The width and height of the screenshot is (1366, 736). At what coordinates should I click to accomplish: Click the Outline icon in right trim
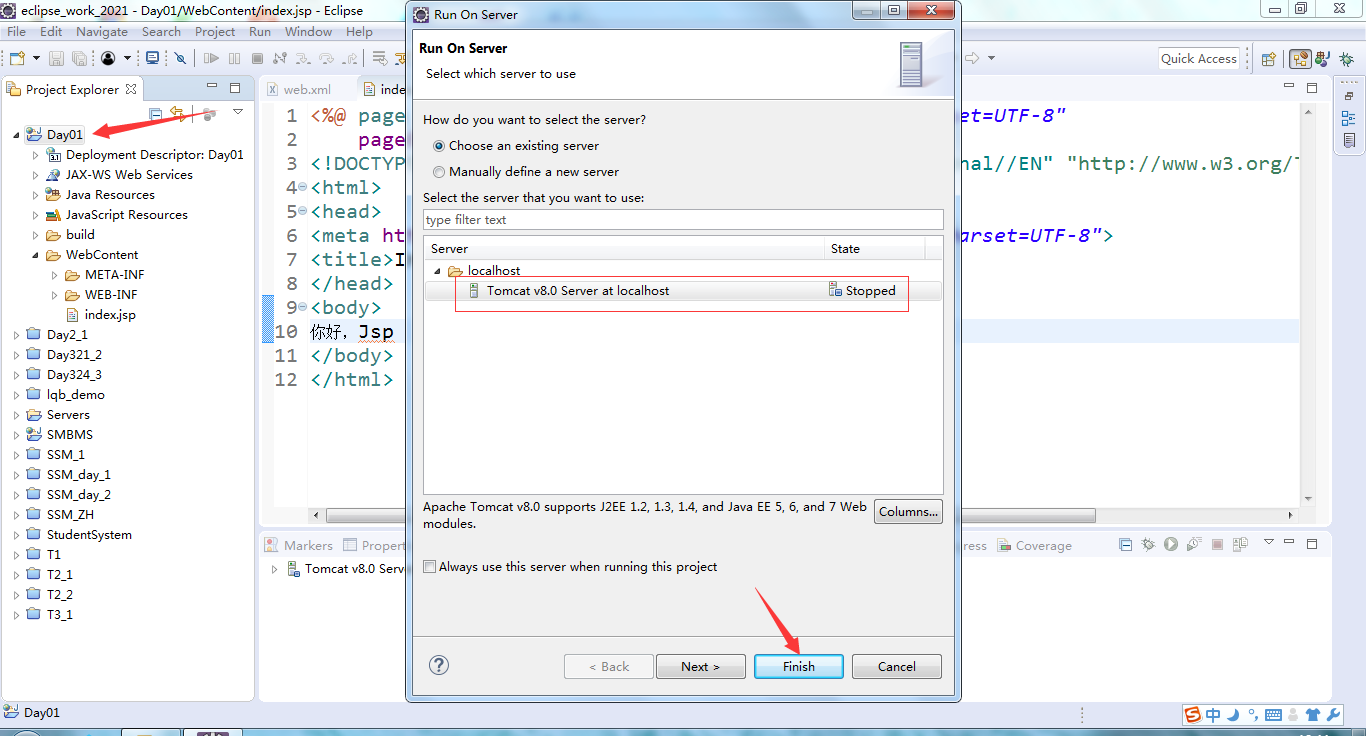pos(1349,118)
